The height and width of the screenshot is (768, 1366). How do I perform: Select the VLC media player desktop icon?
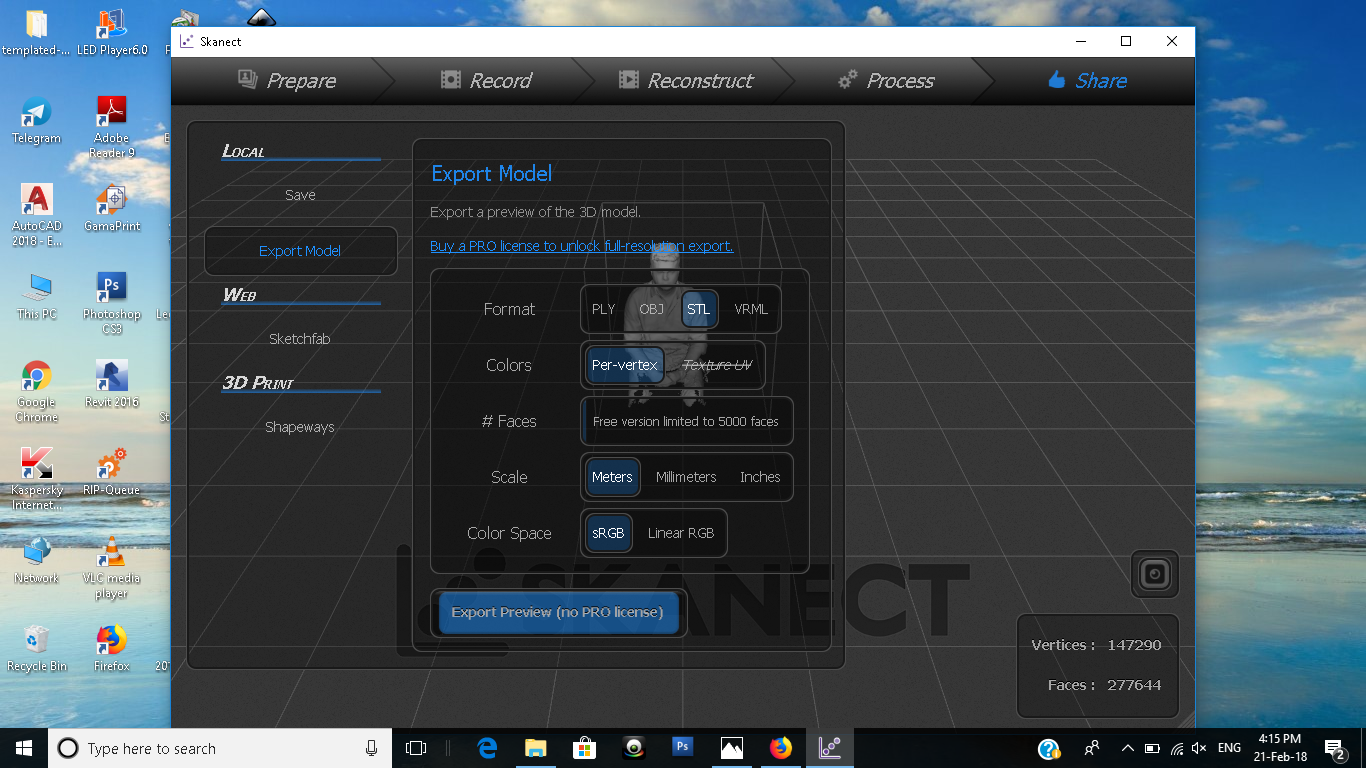pos(111,567)
